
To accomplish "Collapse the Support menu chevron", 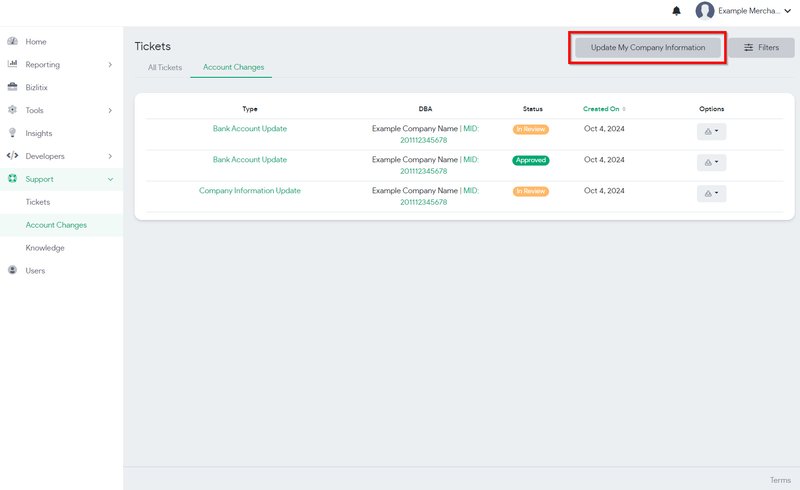I will [110, 179].
